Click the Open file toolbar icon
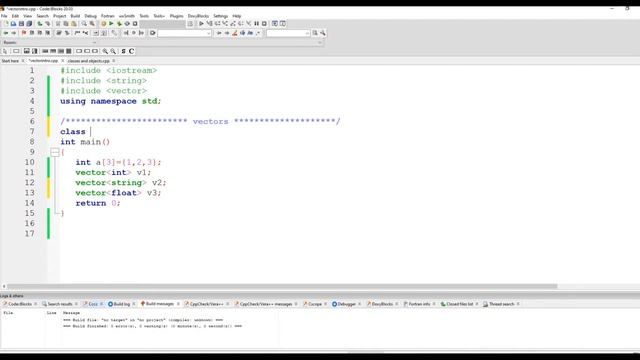Image resolution: width=640 pixels, height=360 pixels. click(x=13, y=24)
